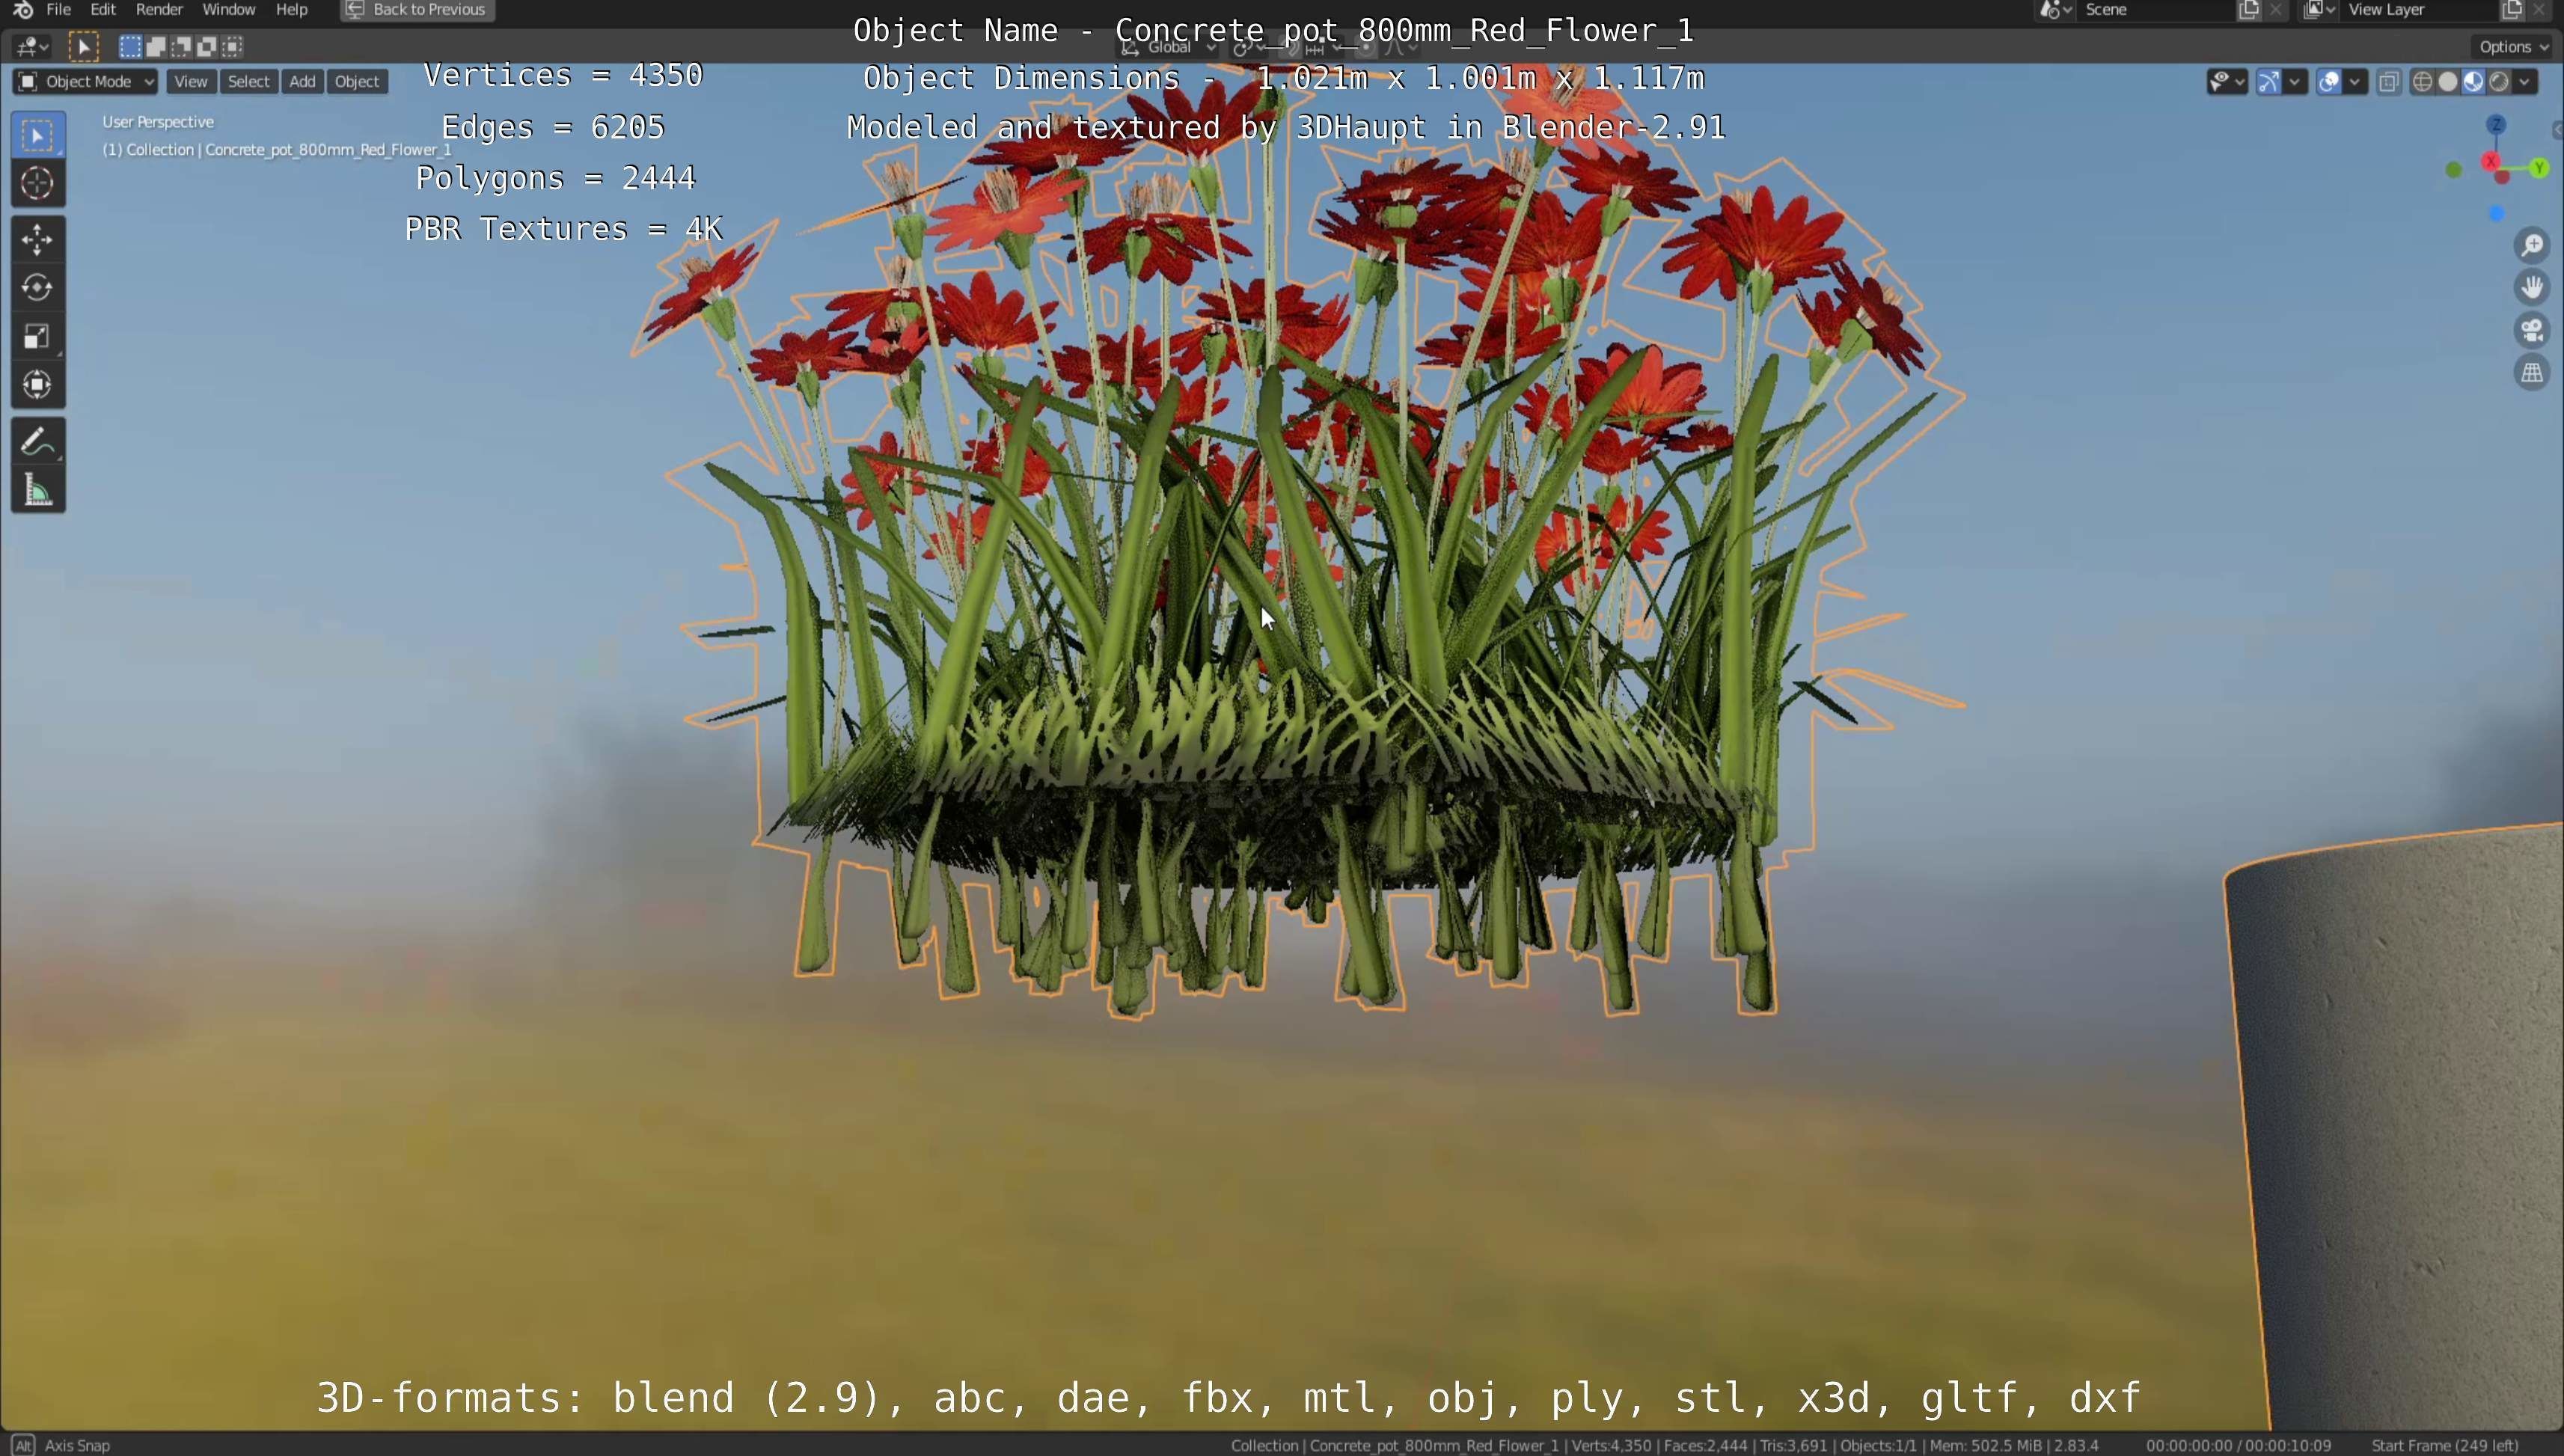Open the viewport Select menu

click(248, 82)
